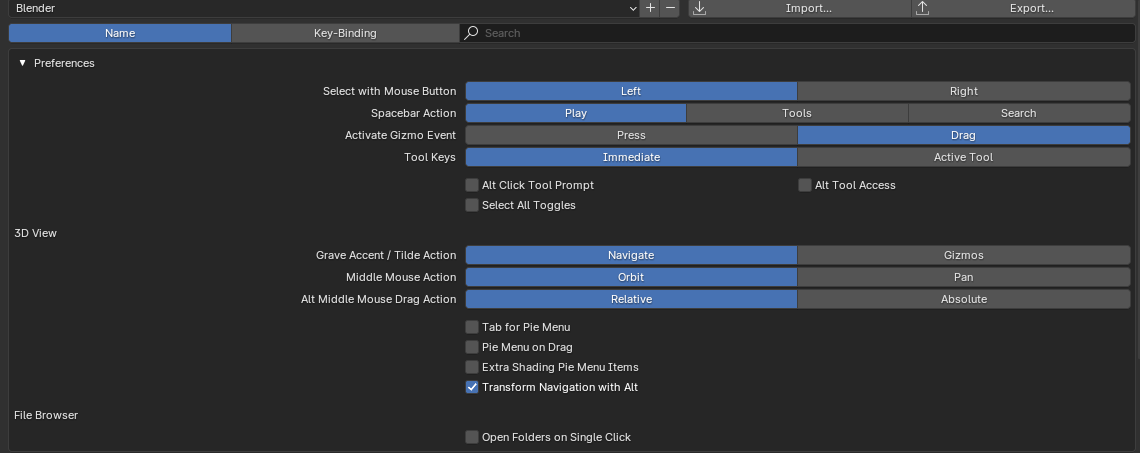Set Alt Middle Mouse Drag to Absolute

coord(963,299)
